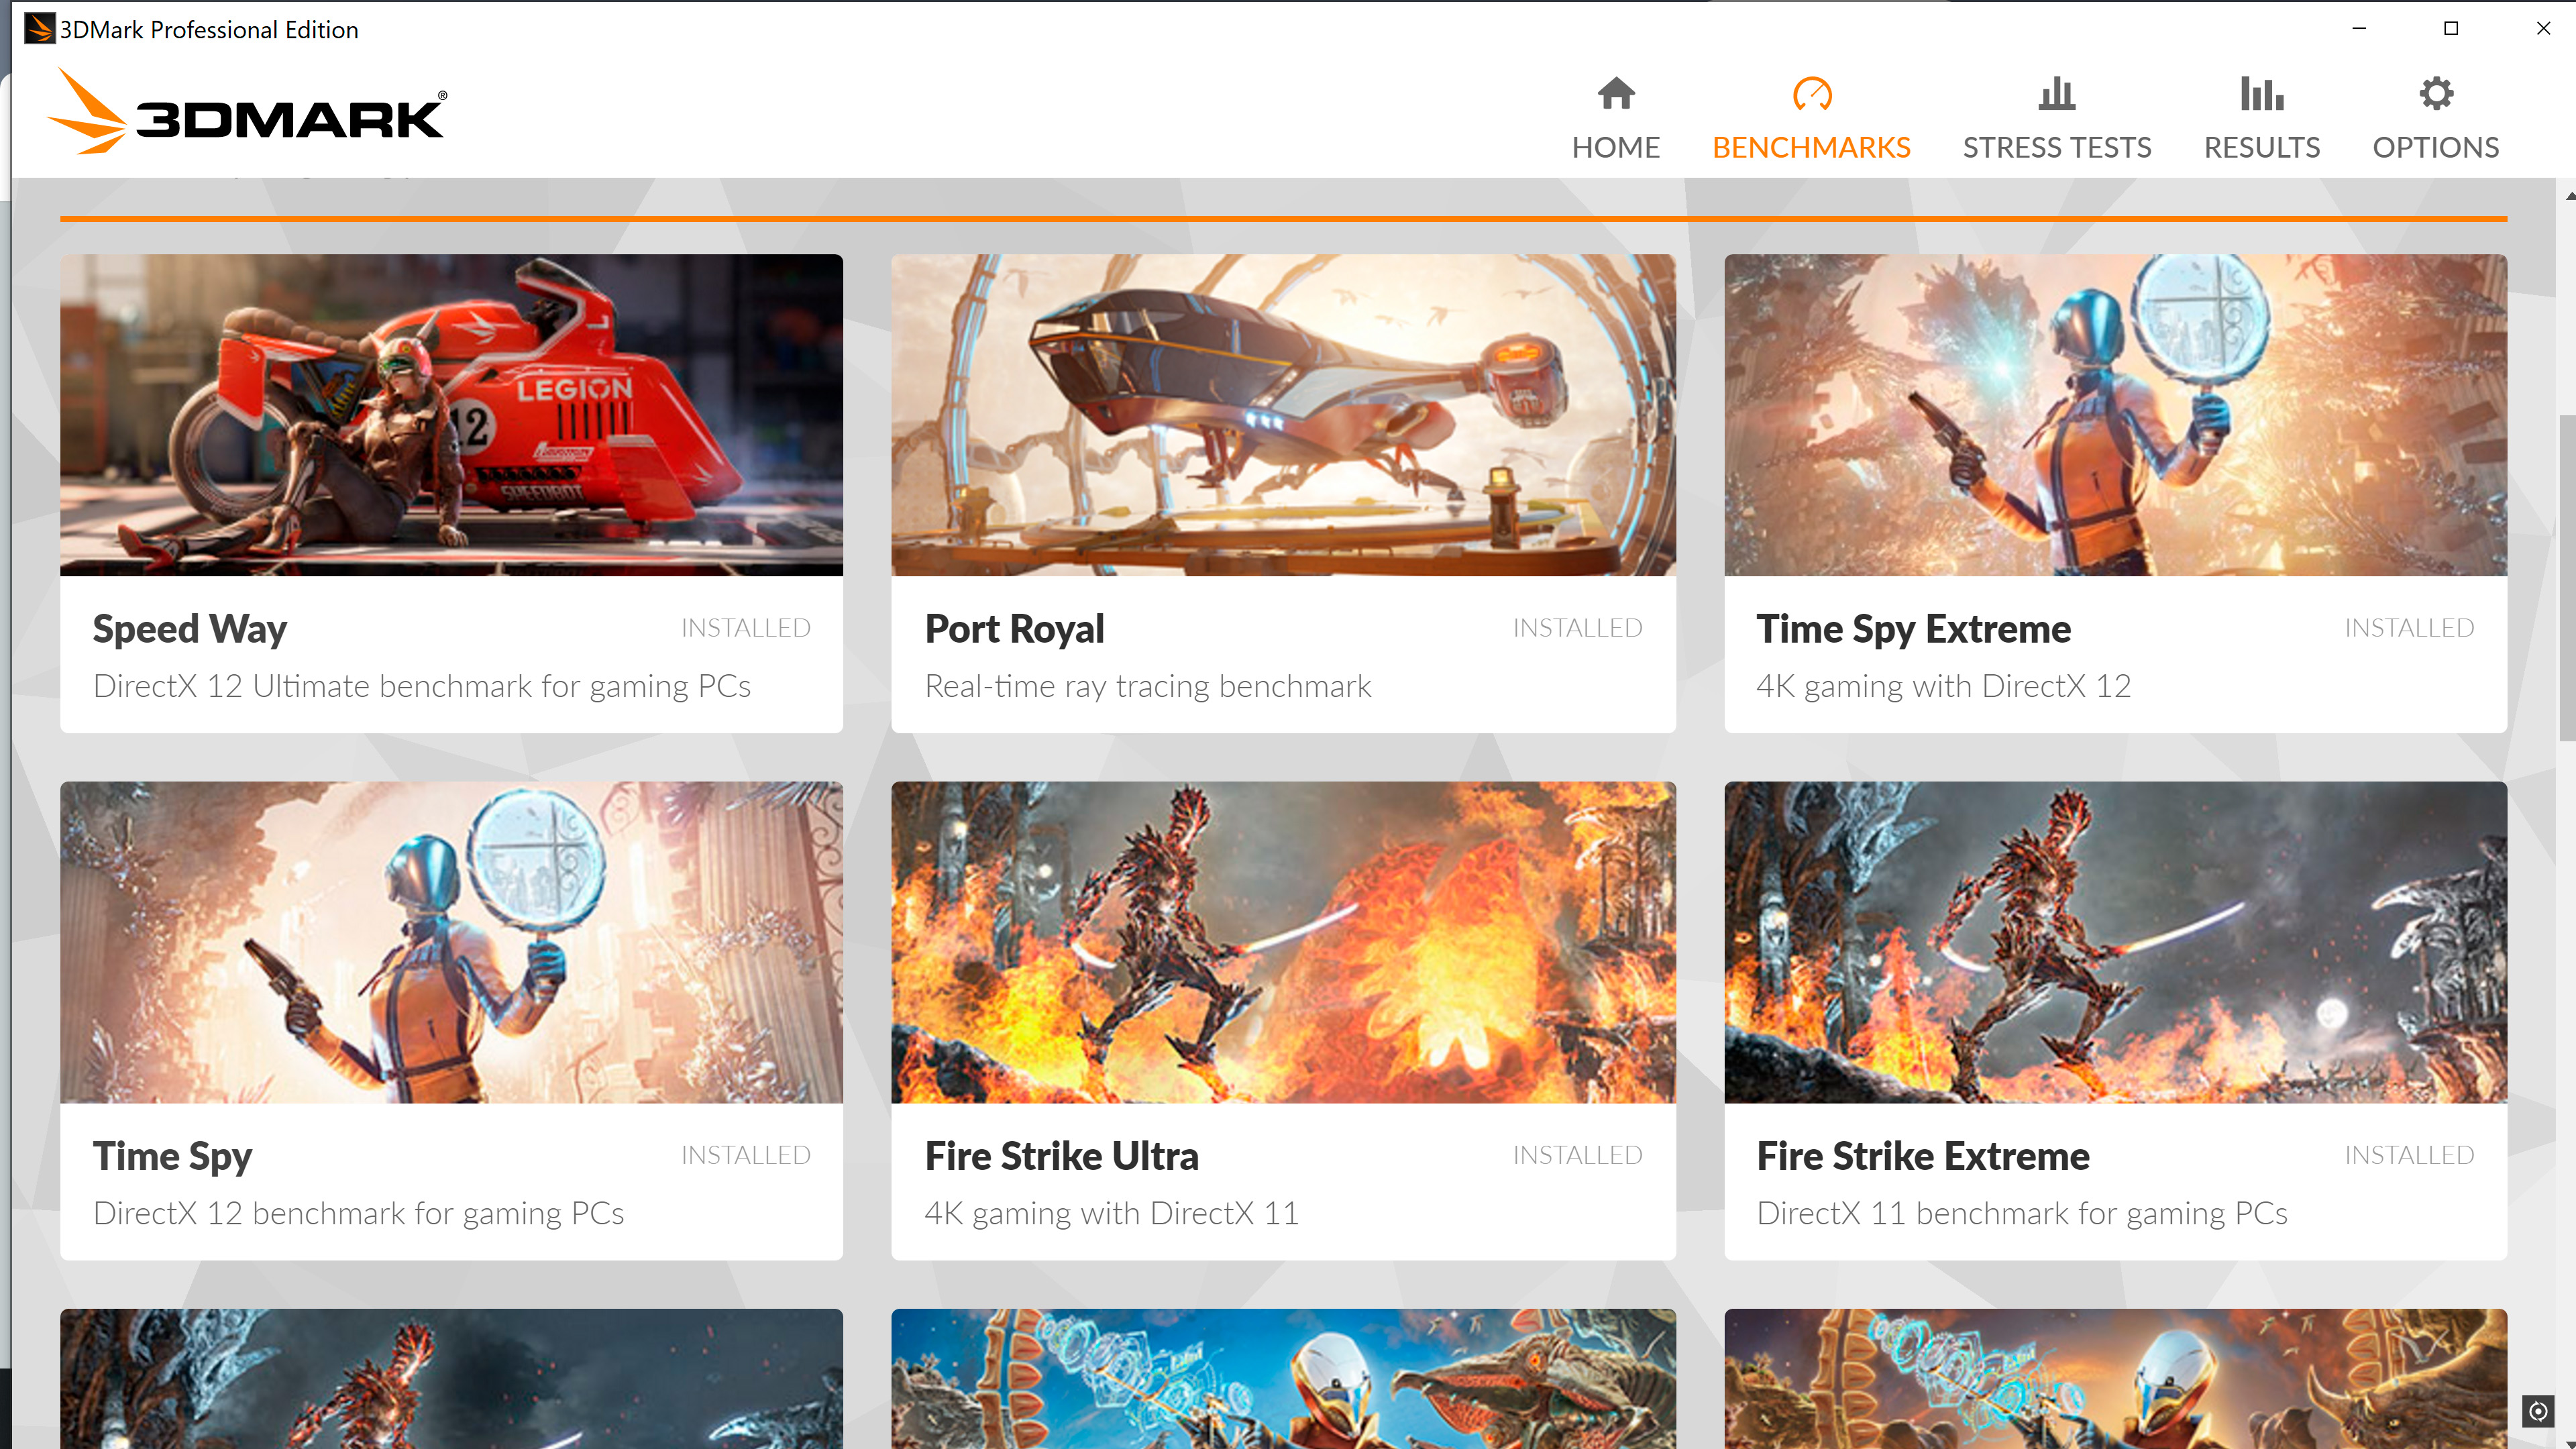Click INSTALLED status on Port Royal card
The width and height of the screenshot is (2576, 1449).
tap(1577, 628)
